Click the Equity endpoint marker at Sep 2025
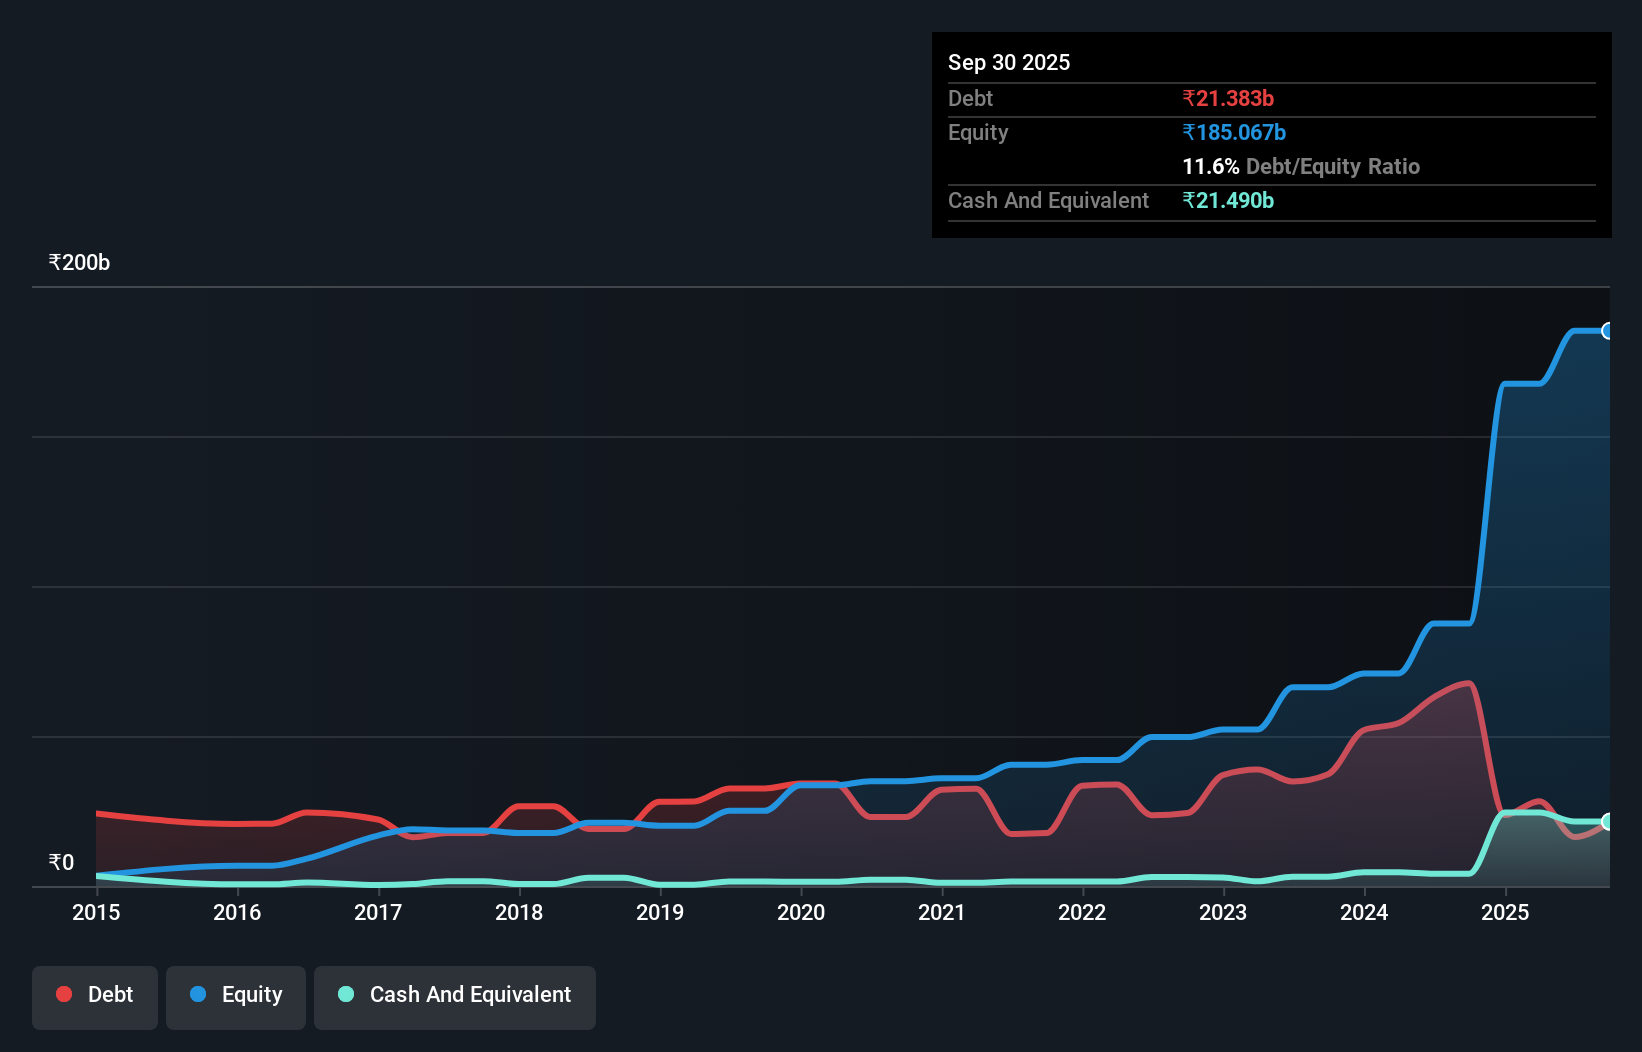Screen dimensions: 1642x1052 1608,331
